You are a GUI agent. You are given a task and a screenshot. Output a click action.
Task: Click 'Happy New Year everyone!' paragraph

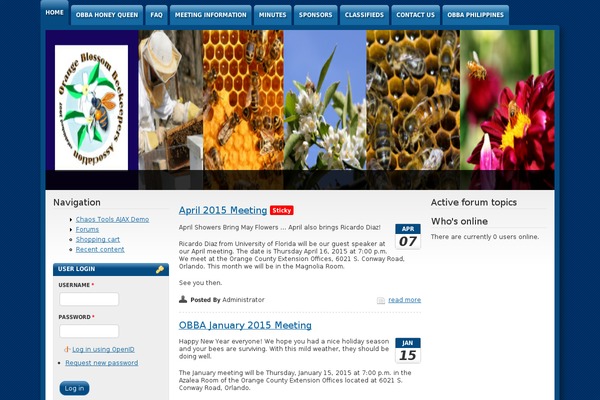point(284,349)
